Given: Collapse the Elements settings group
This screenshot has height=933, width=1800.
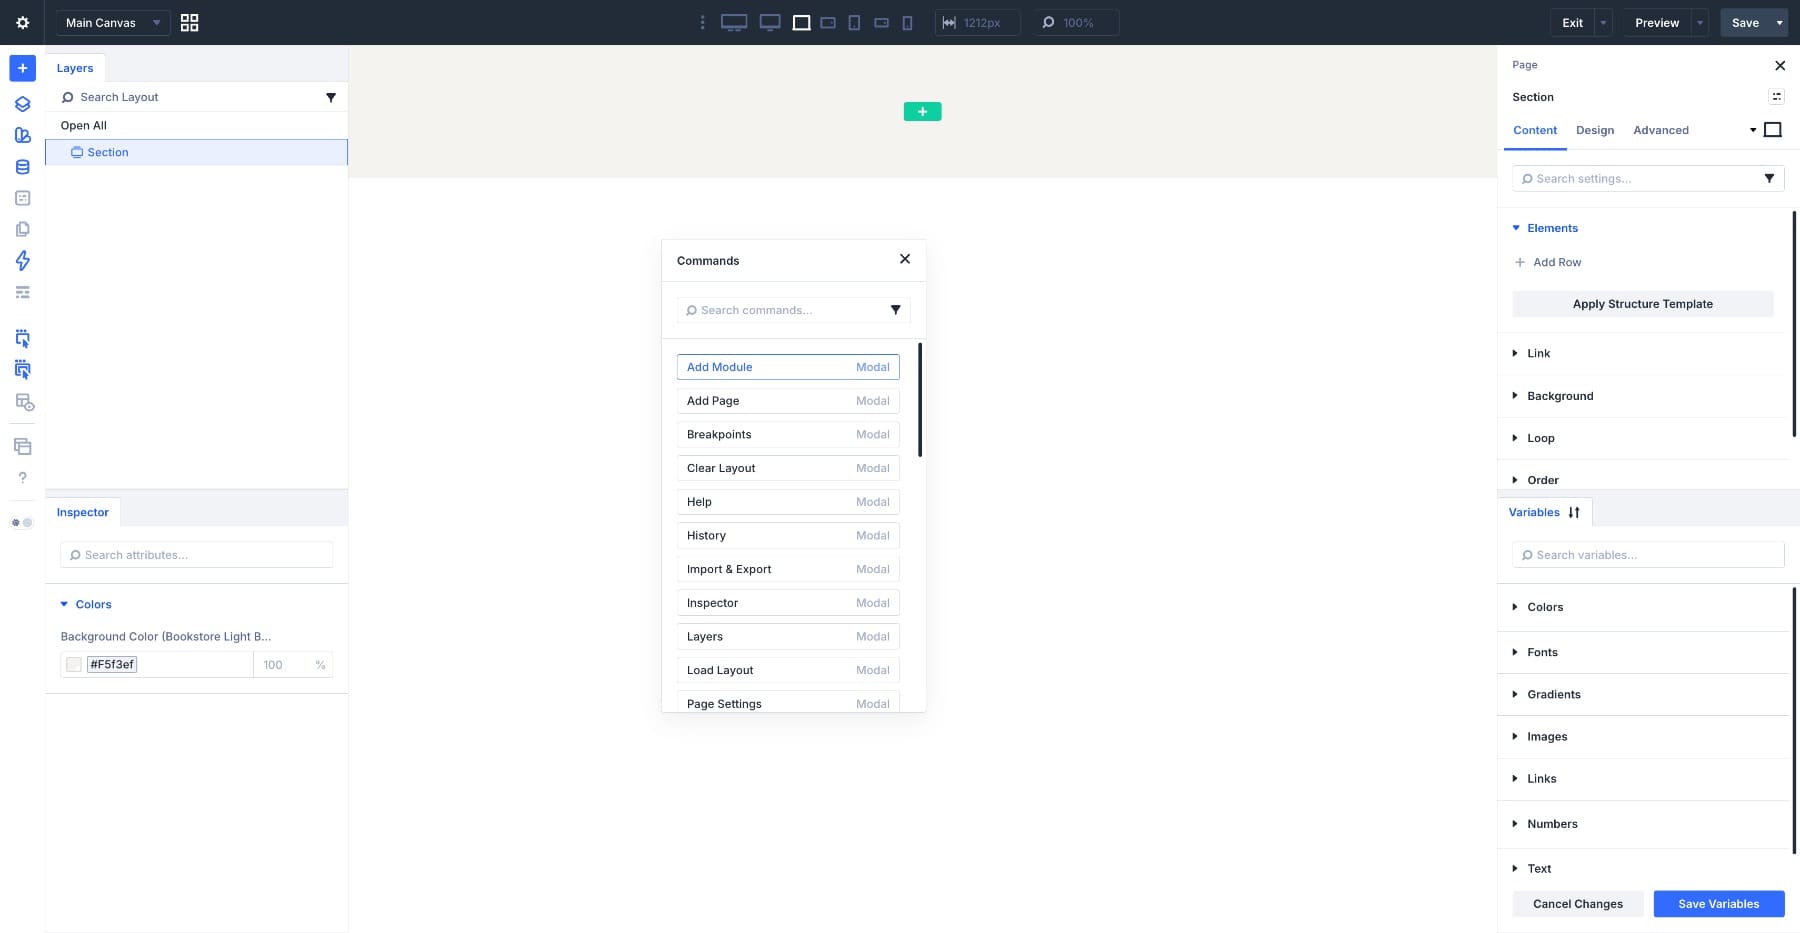Looking at the screenshot, I should 1552,228.
